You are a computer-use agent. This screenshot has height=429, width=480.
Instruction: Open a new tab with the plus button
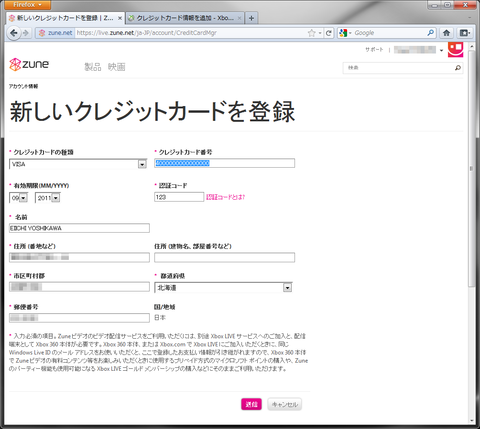pyautogui.click(x=251, y=18)
